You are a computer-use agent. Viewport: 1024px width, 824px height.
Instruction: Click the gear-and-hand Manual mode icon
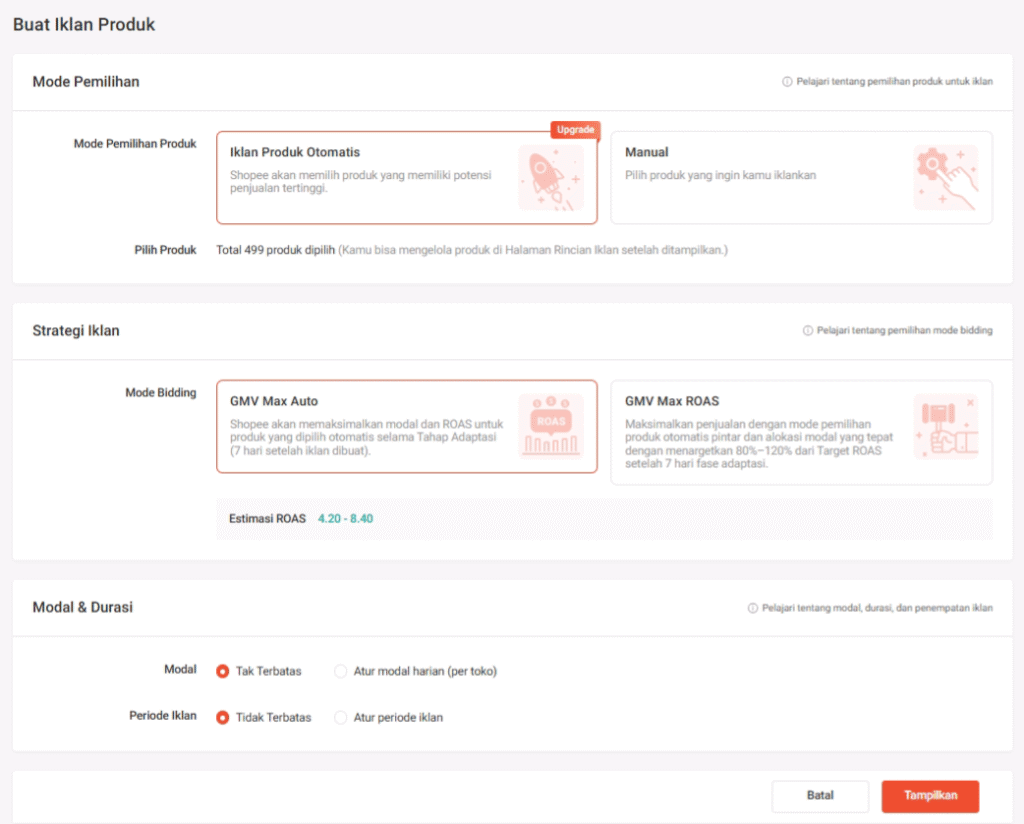[945, 177]
